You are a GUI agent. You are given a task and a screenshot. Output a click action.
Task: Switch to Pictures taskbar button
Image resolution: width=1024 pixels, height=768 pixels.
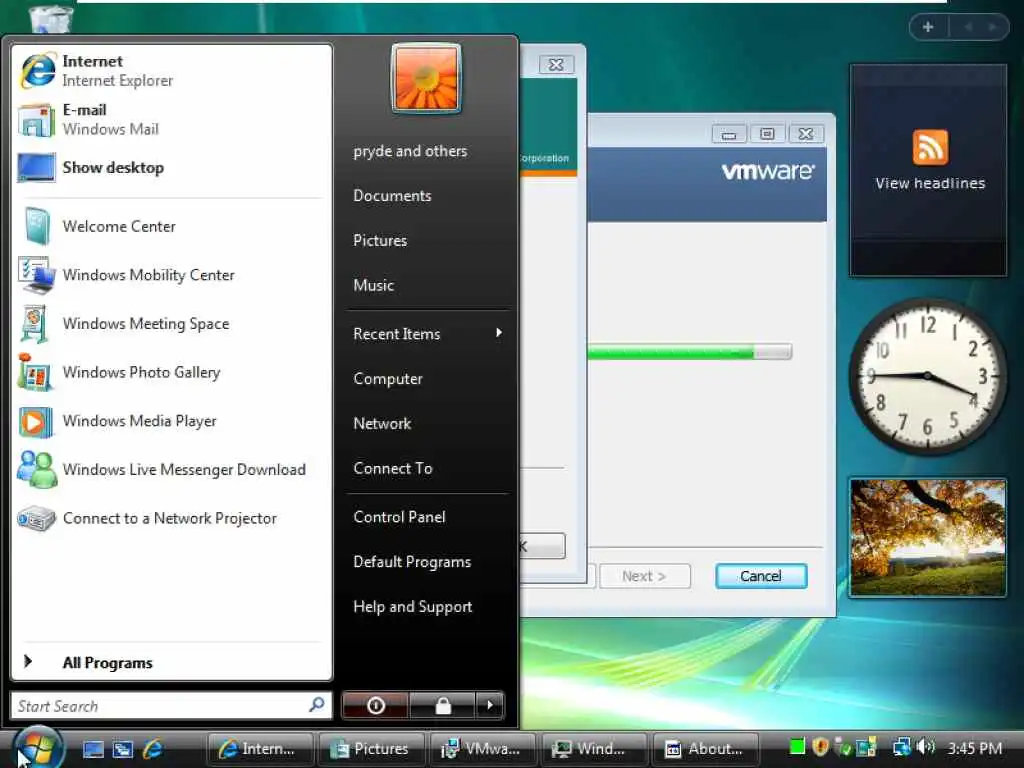coord(371,748)
